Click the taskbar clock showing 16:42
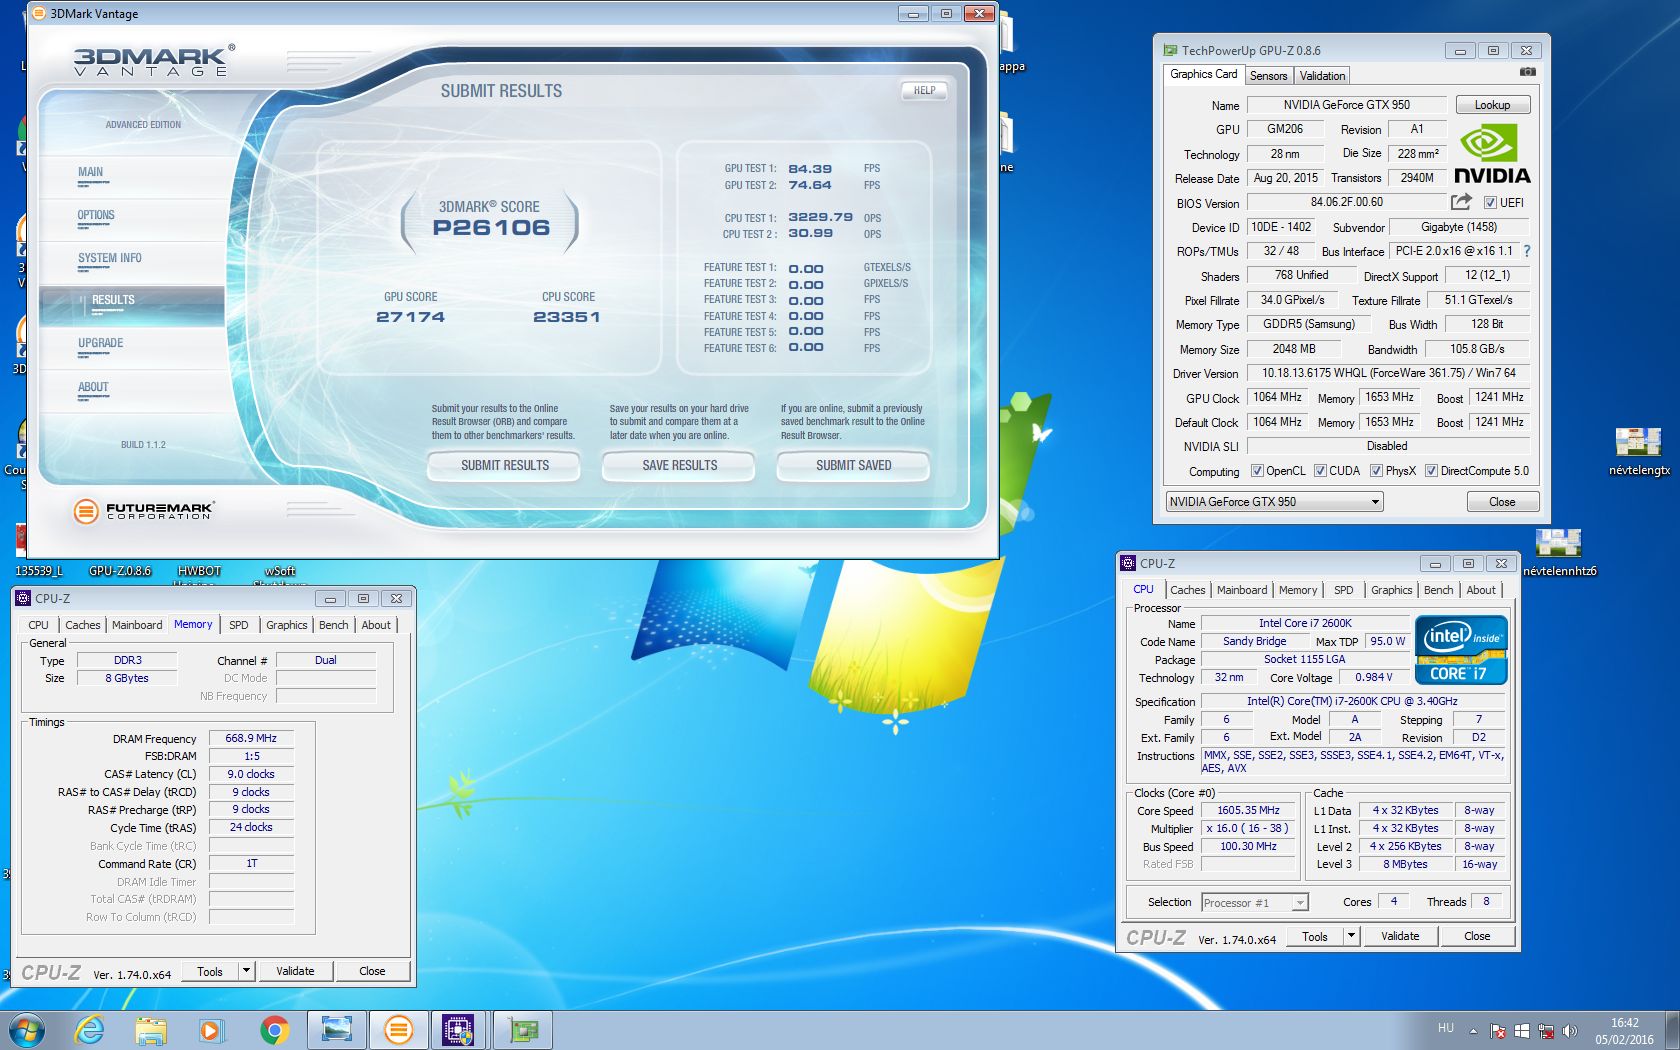 pos(1624,1031)
